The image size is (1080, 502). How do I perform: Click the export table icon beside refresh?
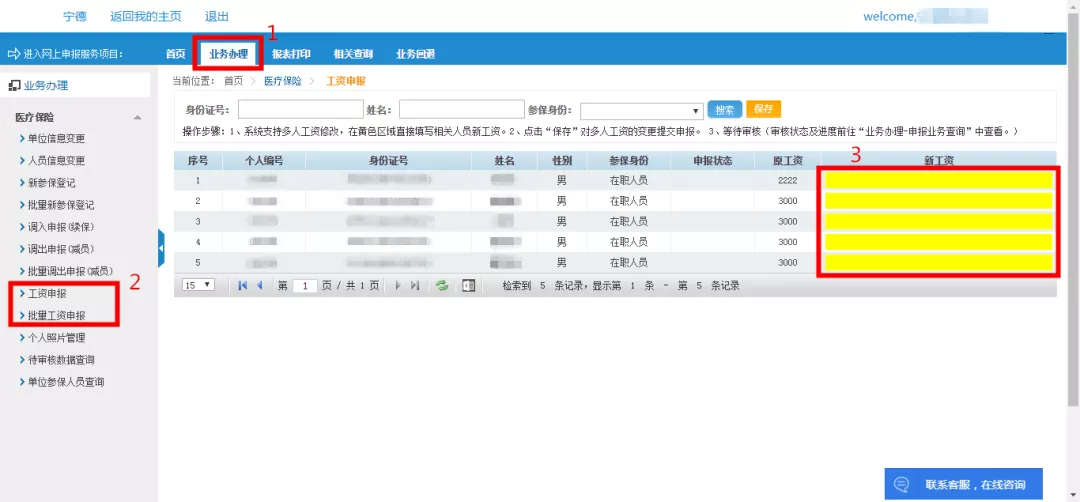tap(468, 285)
